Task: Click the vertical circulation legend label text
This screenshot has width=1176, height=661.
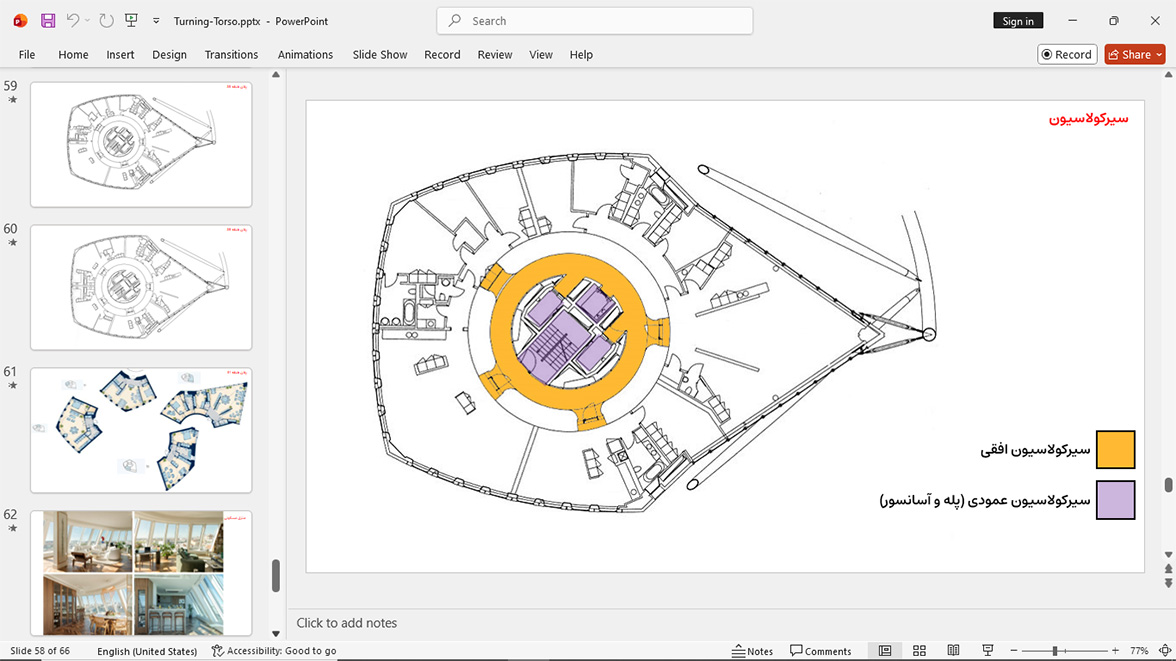Action: (985, 500)
